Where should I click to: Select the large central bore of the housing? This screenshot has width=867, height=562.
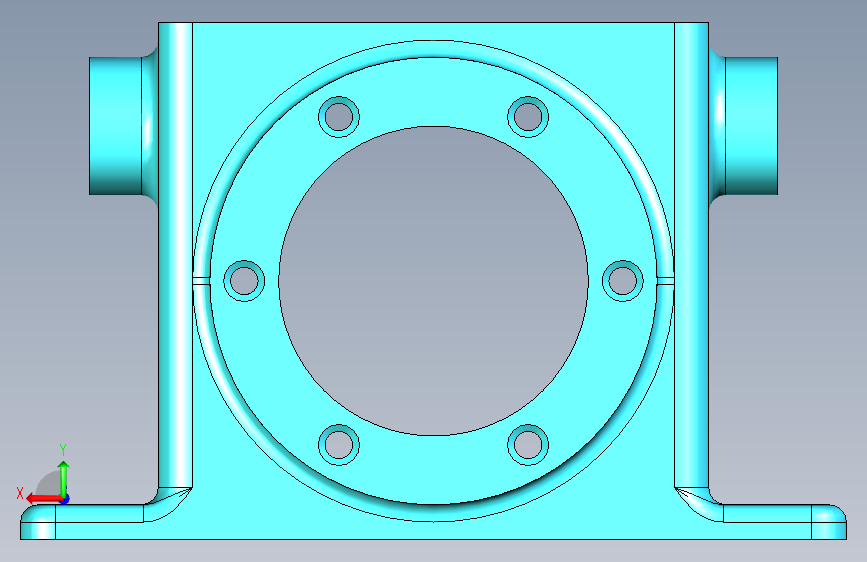click(434, 281)
